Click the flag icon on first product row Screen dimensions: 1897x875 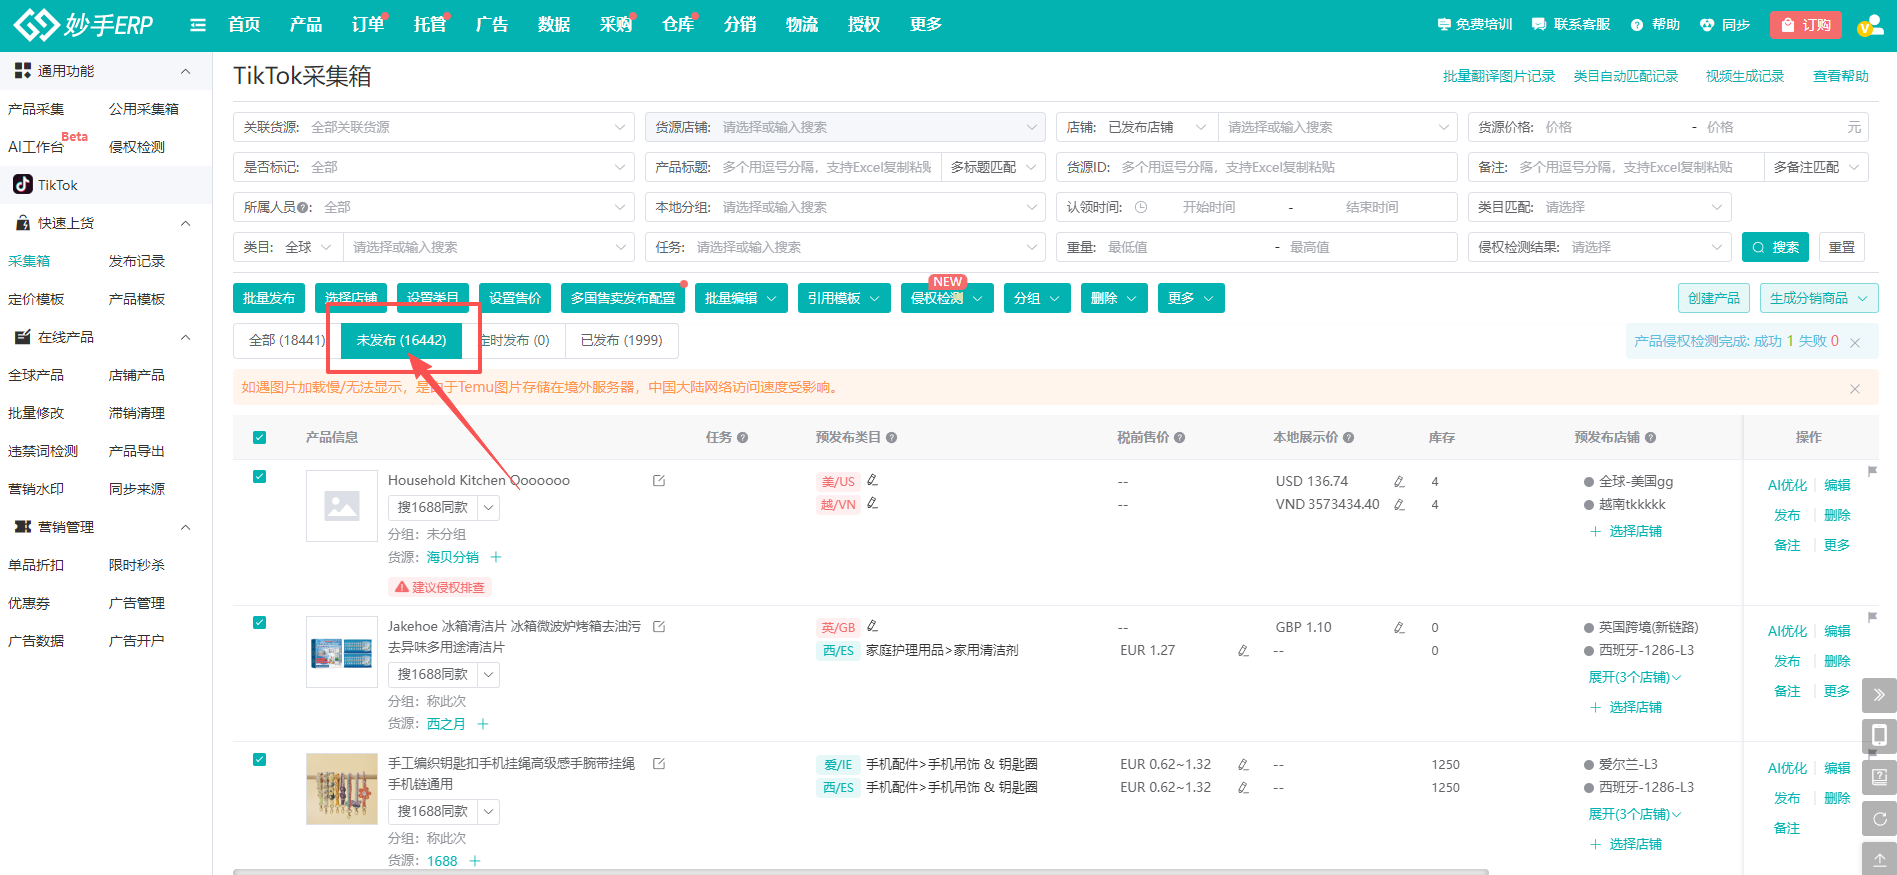pyautogui.click(x=1872, y=471)
